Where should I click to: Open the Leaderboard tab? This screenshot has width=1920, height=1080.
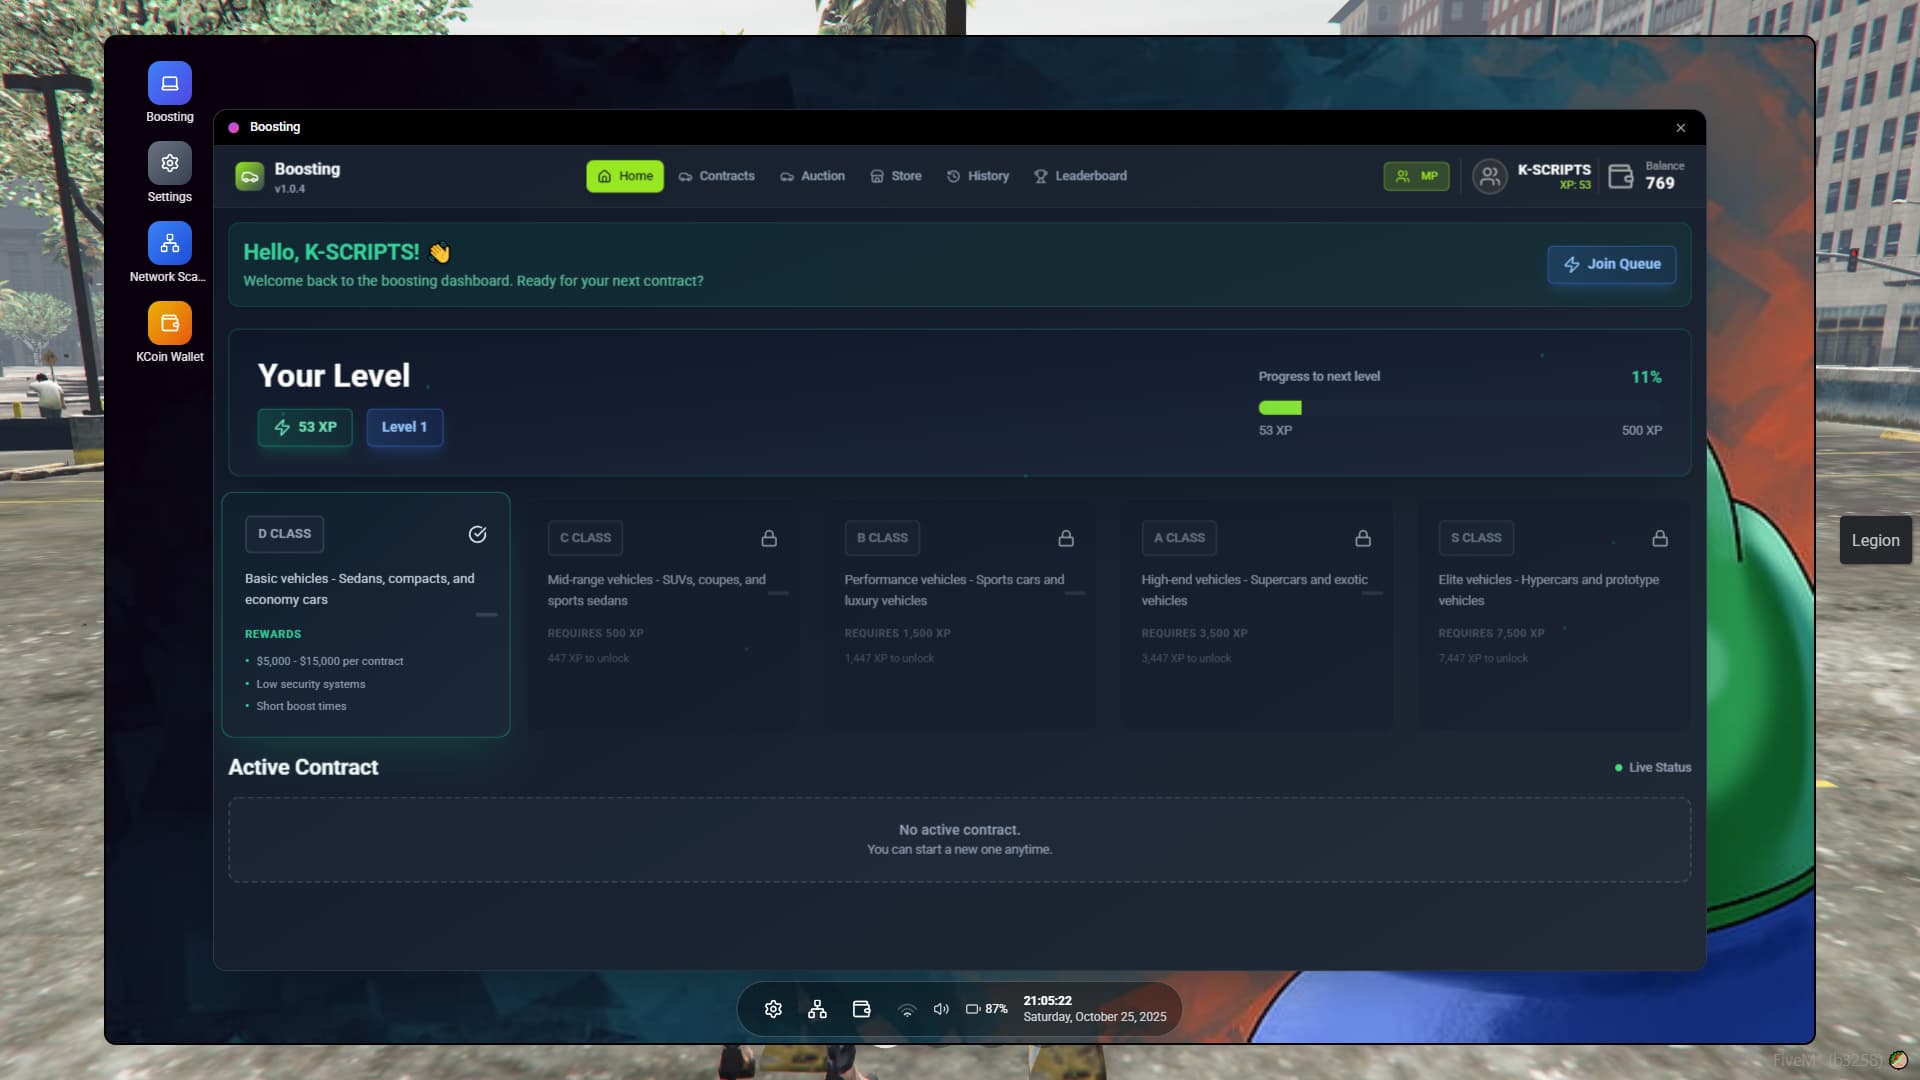pos(1080,176)
